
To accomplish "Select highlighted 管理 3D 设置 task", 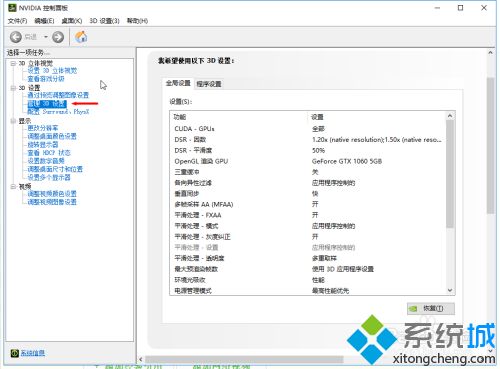I will [x=47, y=104].
